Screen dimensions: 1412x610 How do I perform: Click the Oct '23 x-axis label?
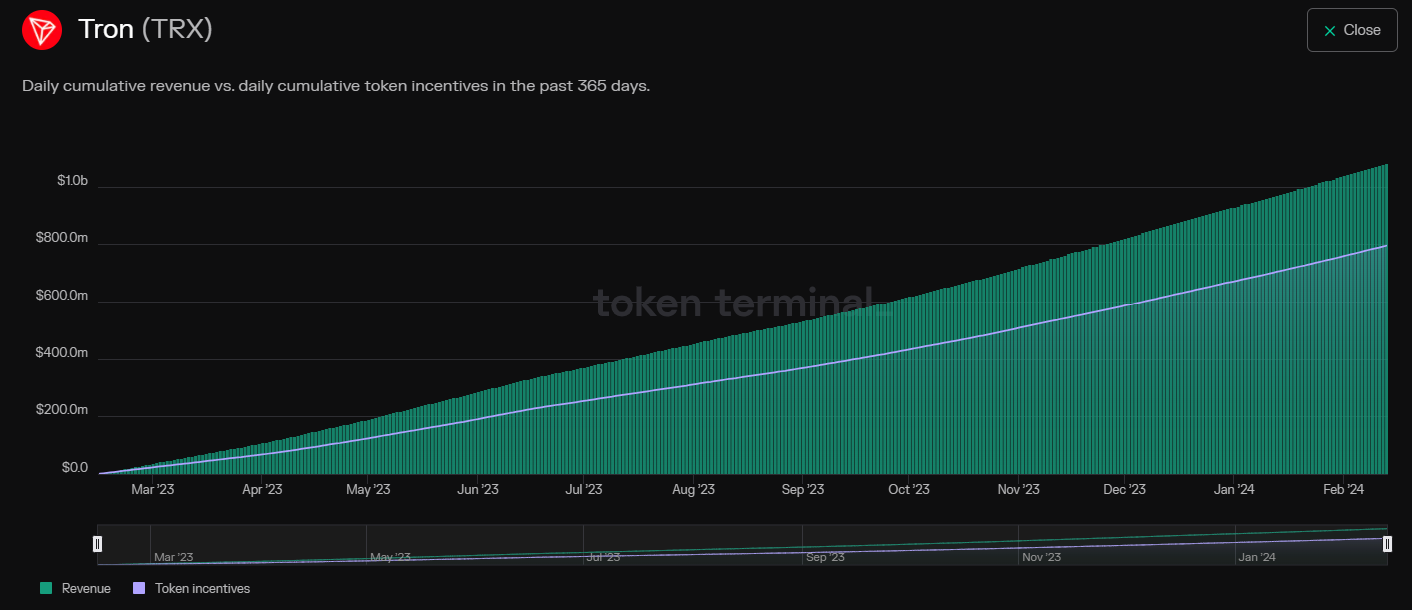(909, 489)
